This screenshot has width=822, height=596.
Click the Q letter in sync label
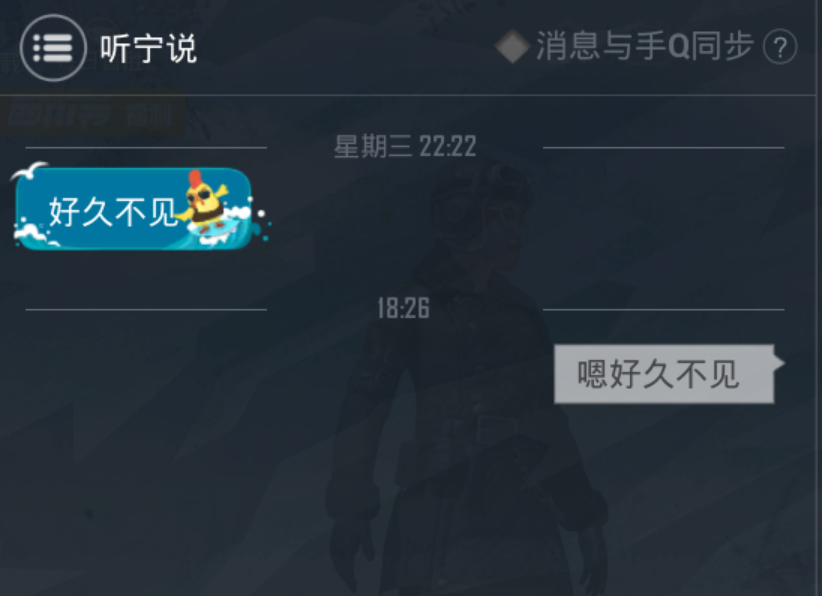[679, 46]
